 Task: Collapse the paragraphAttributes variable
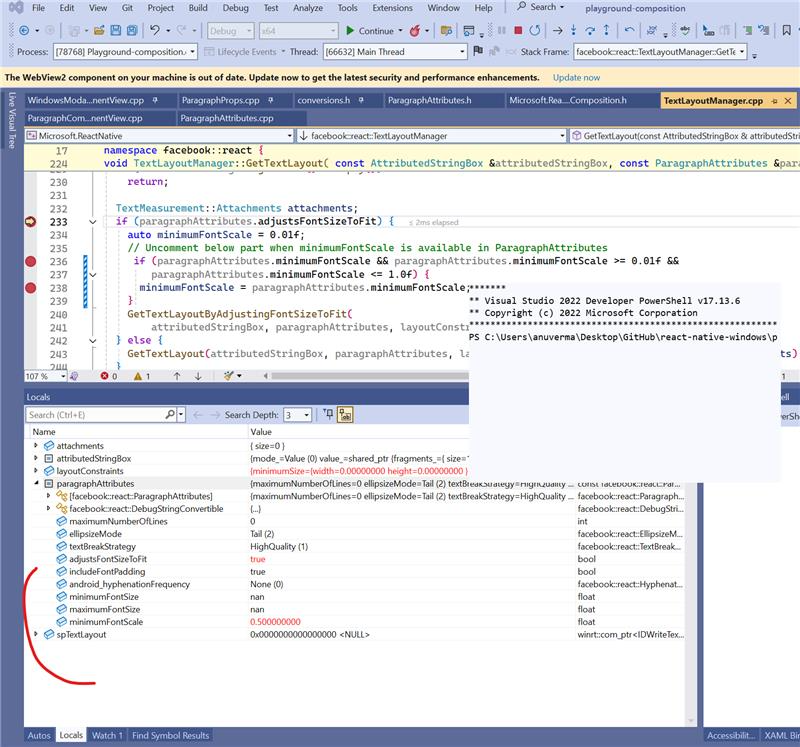click(36, 483)
